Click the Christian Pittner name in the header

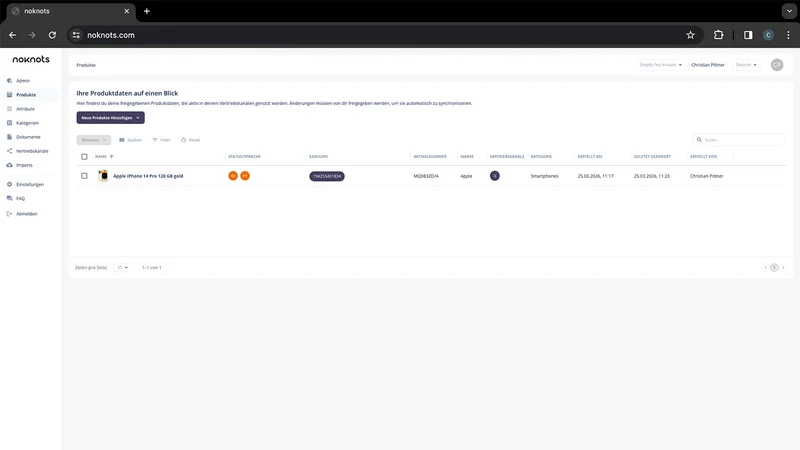(x=708, y=65)
